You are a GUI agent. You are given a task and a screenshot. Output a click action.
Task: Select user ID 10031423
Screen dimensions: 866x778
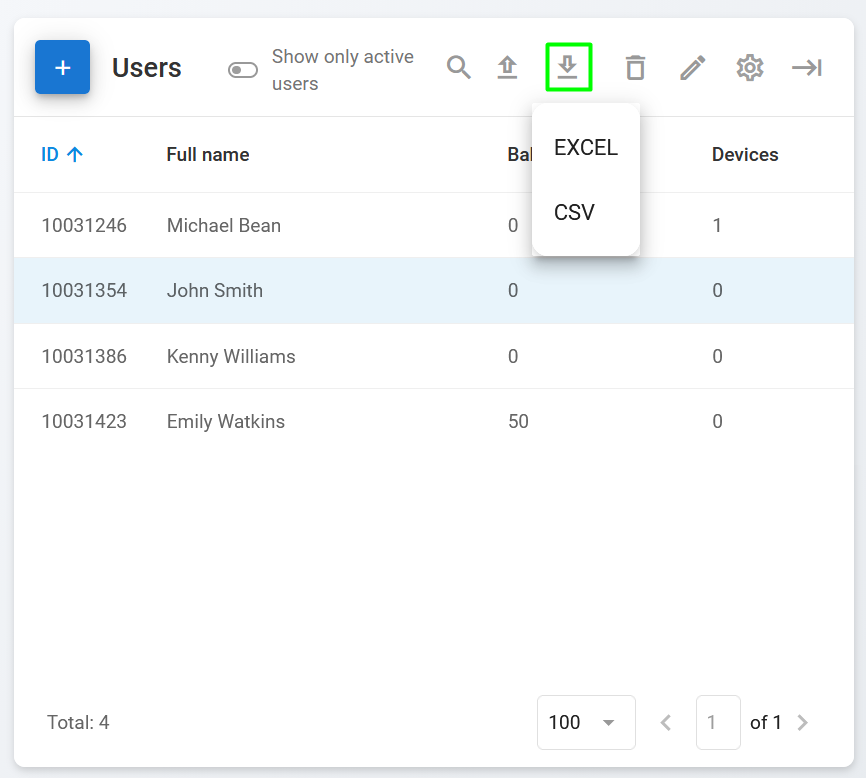tap(84, 421)
